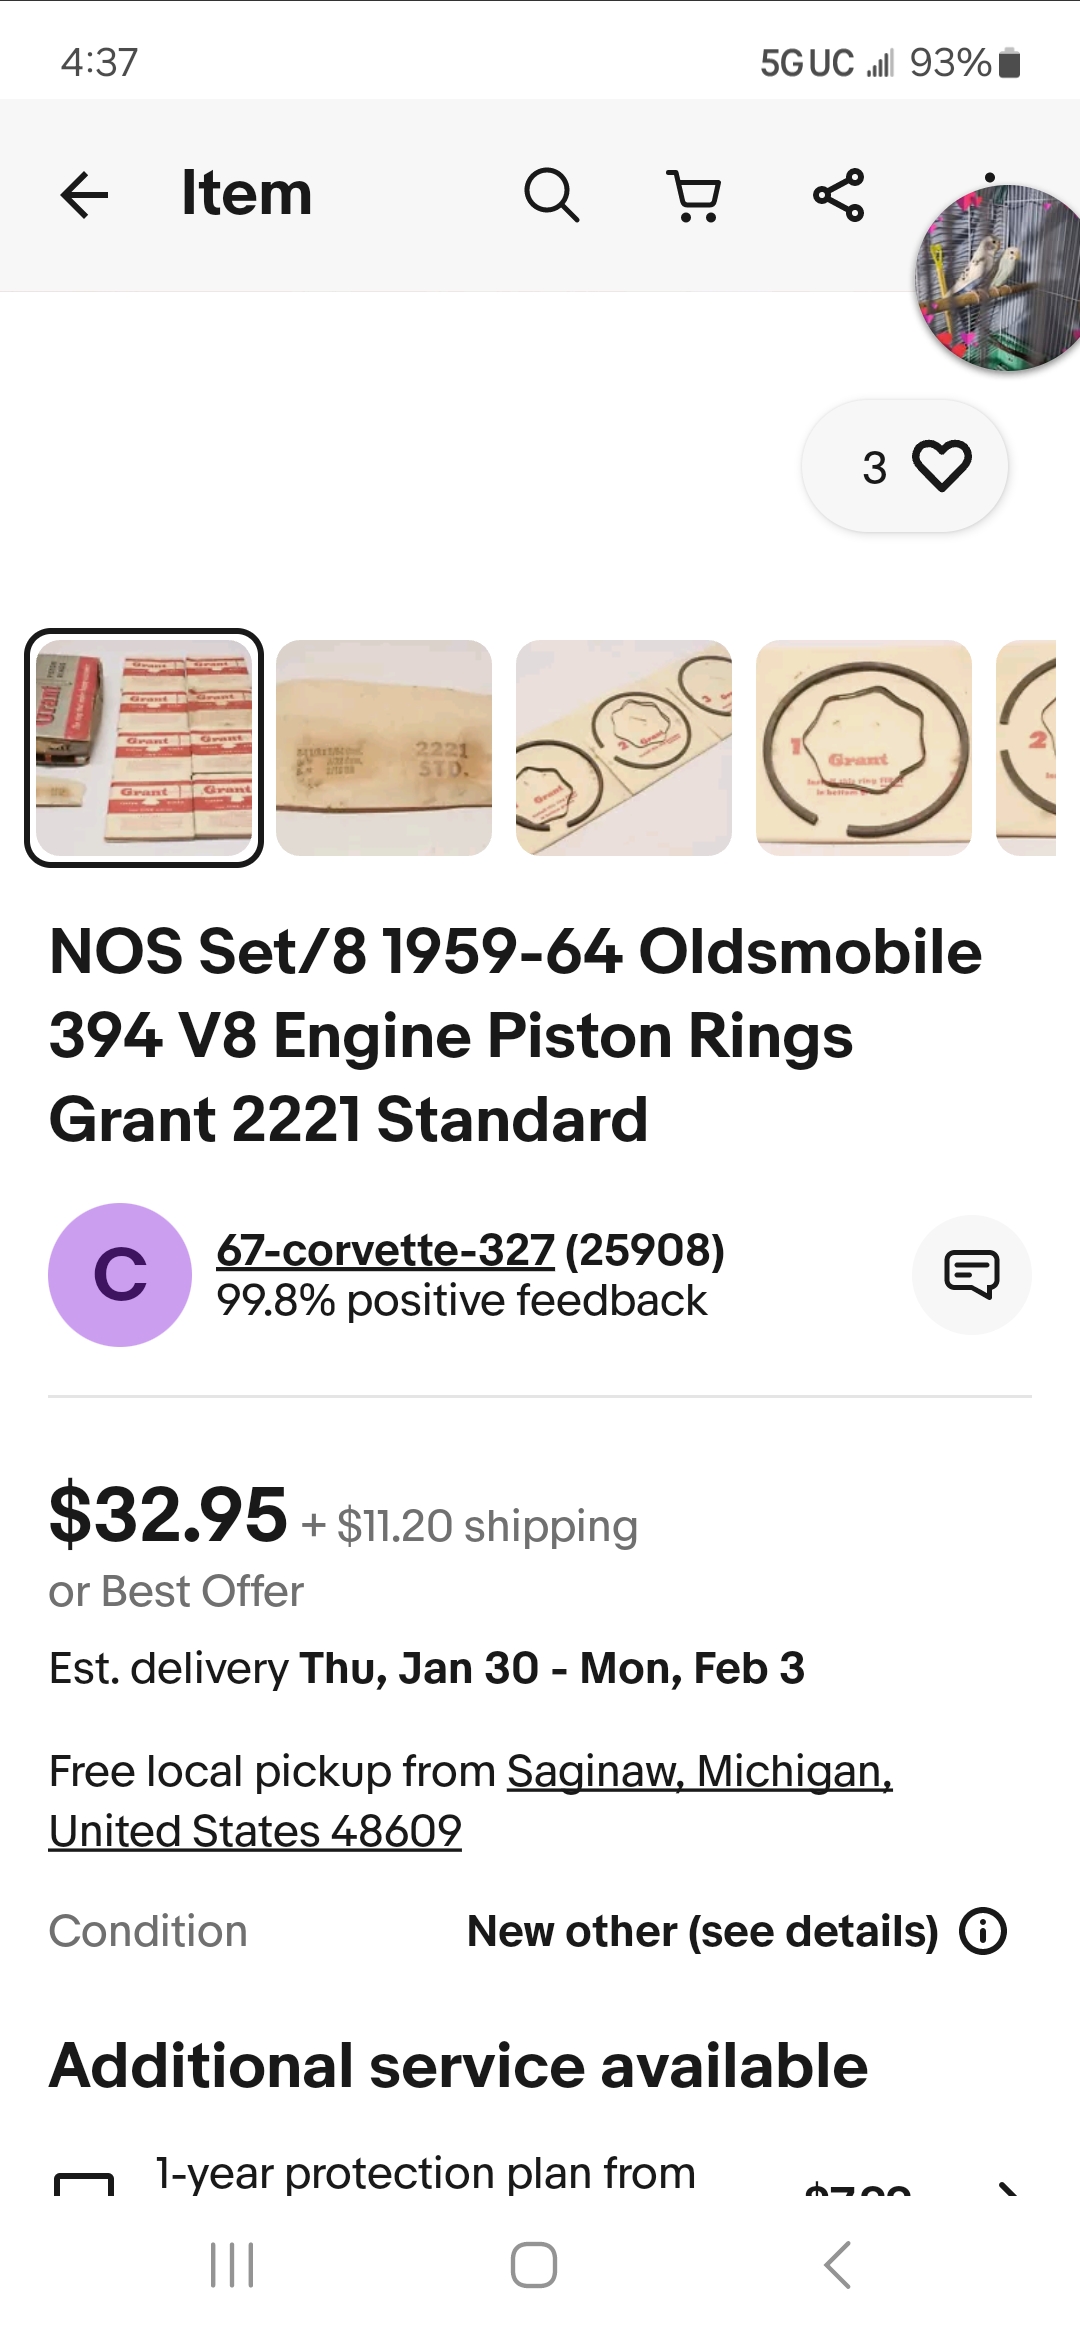
Task: View the fourth Grant ring thumbnail
Action: [x=864, y=748]
